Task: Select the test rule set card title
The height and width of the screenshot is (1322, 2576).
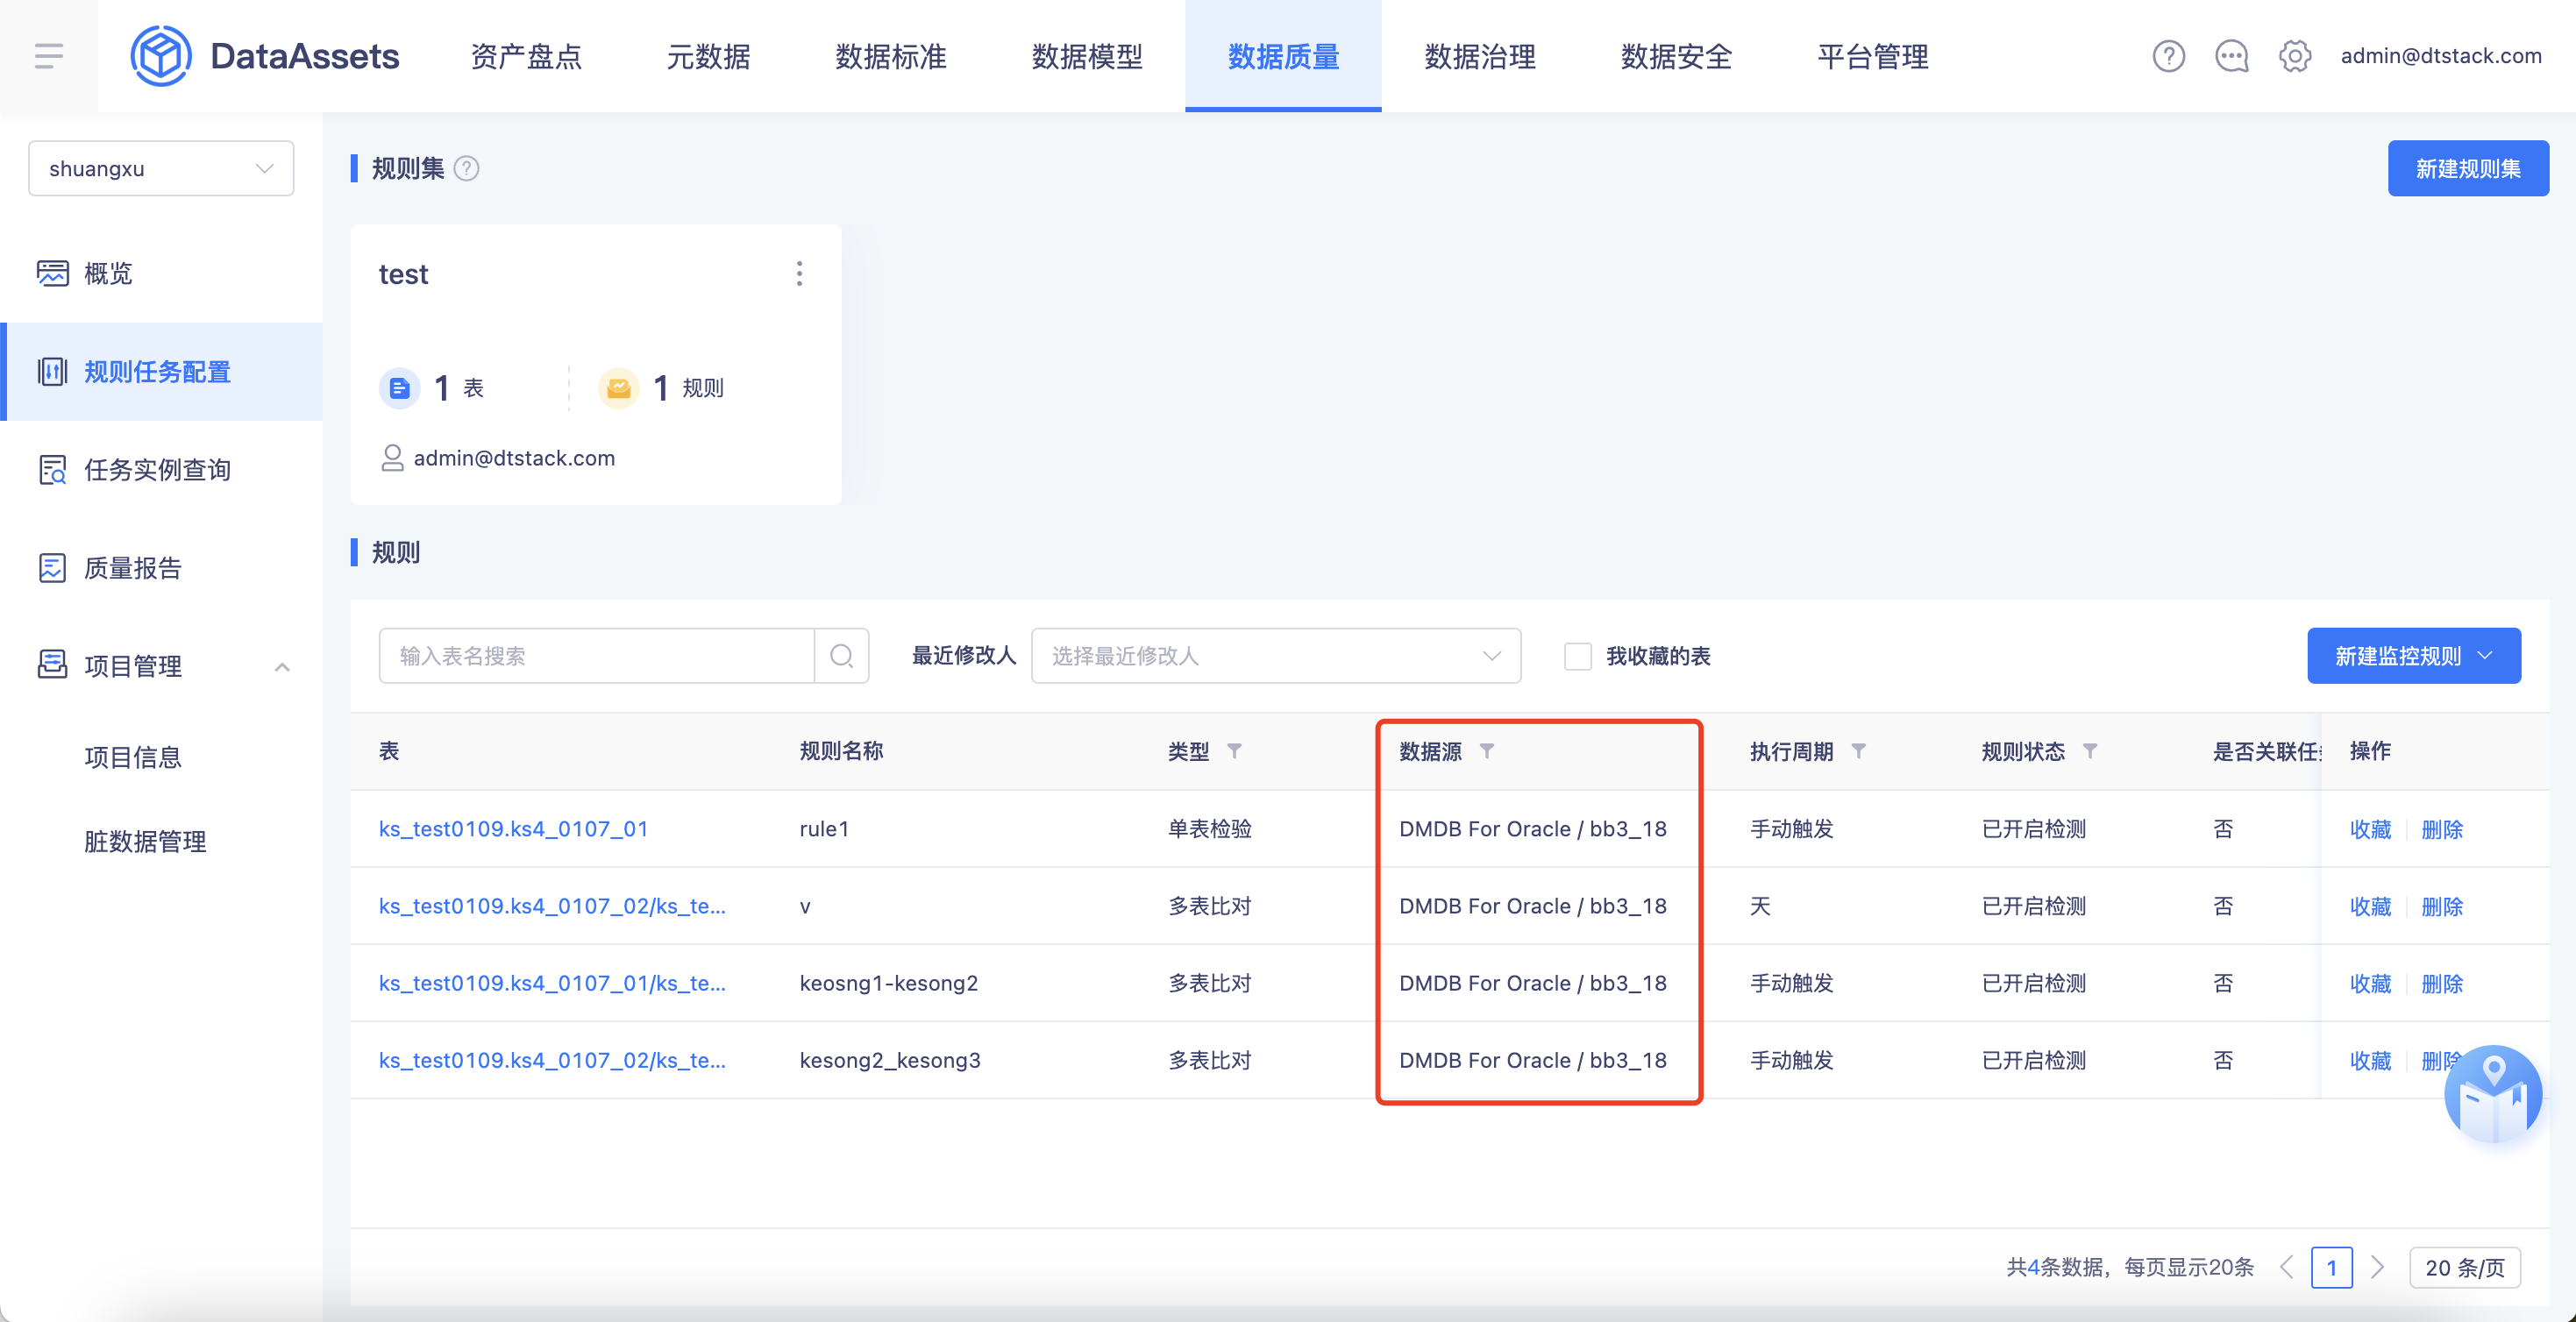Action: [x=403, y=274]
